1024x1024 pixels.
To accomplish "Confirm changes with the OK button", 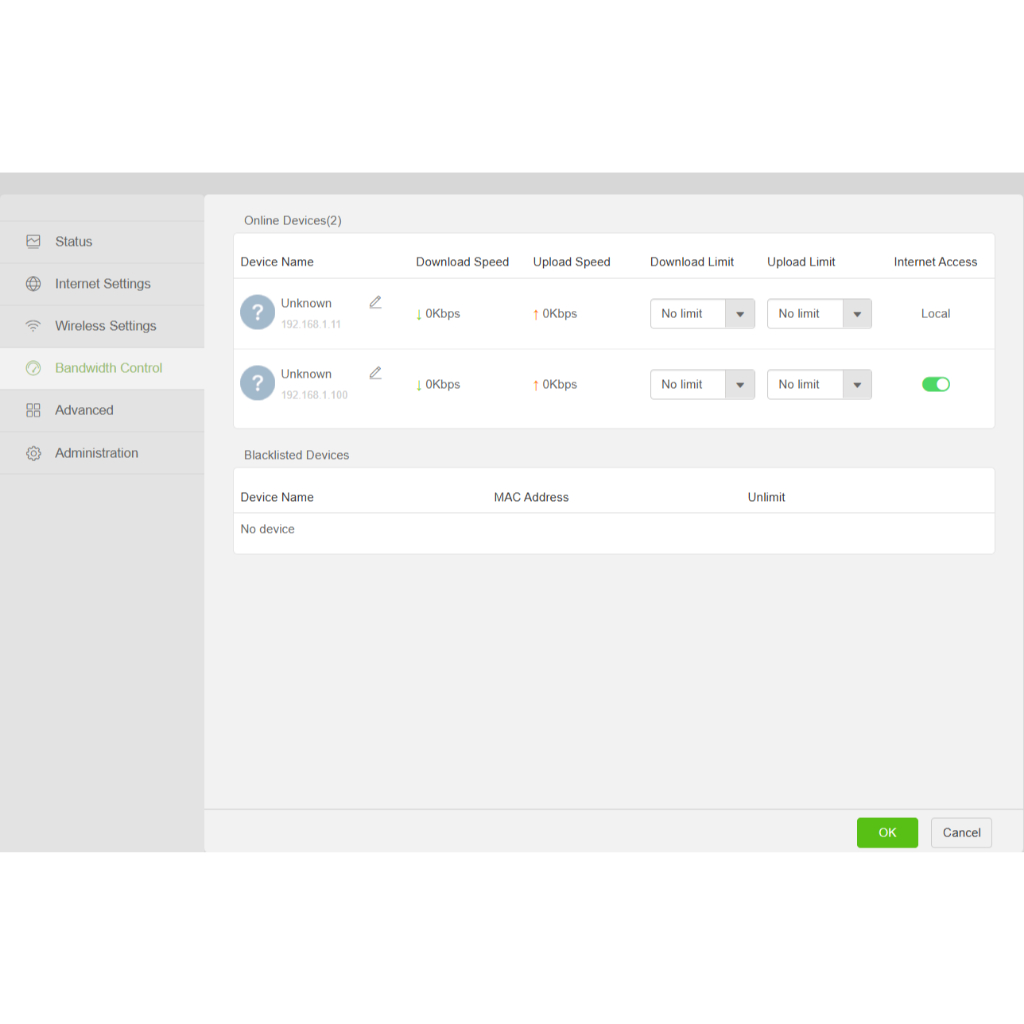I will pyautogui.click(x=887, y=833).
